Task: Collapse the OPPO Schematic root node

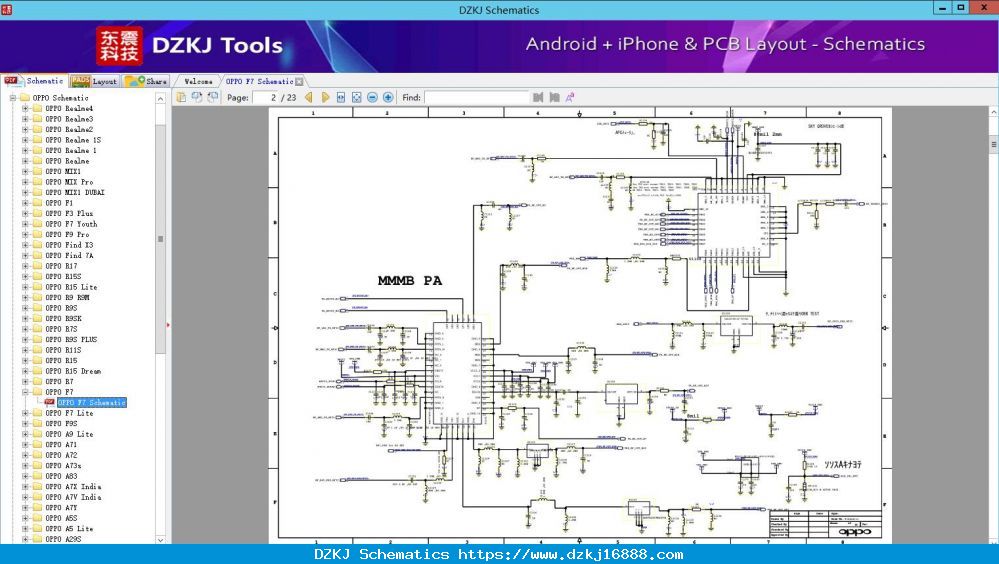Action: pyautogui.click(x=13, y=98)
